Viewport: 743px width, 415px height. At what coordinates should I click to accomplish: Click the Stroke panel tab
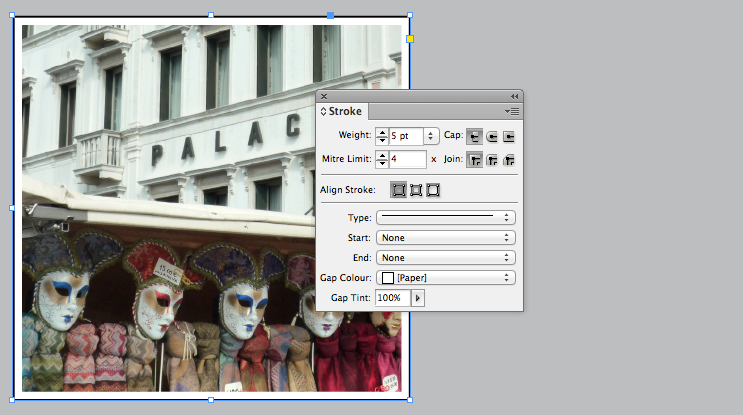pyautogui.click(x=342, y=111)
